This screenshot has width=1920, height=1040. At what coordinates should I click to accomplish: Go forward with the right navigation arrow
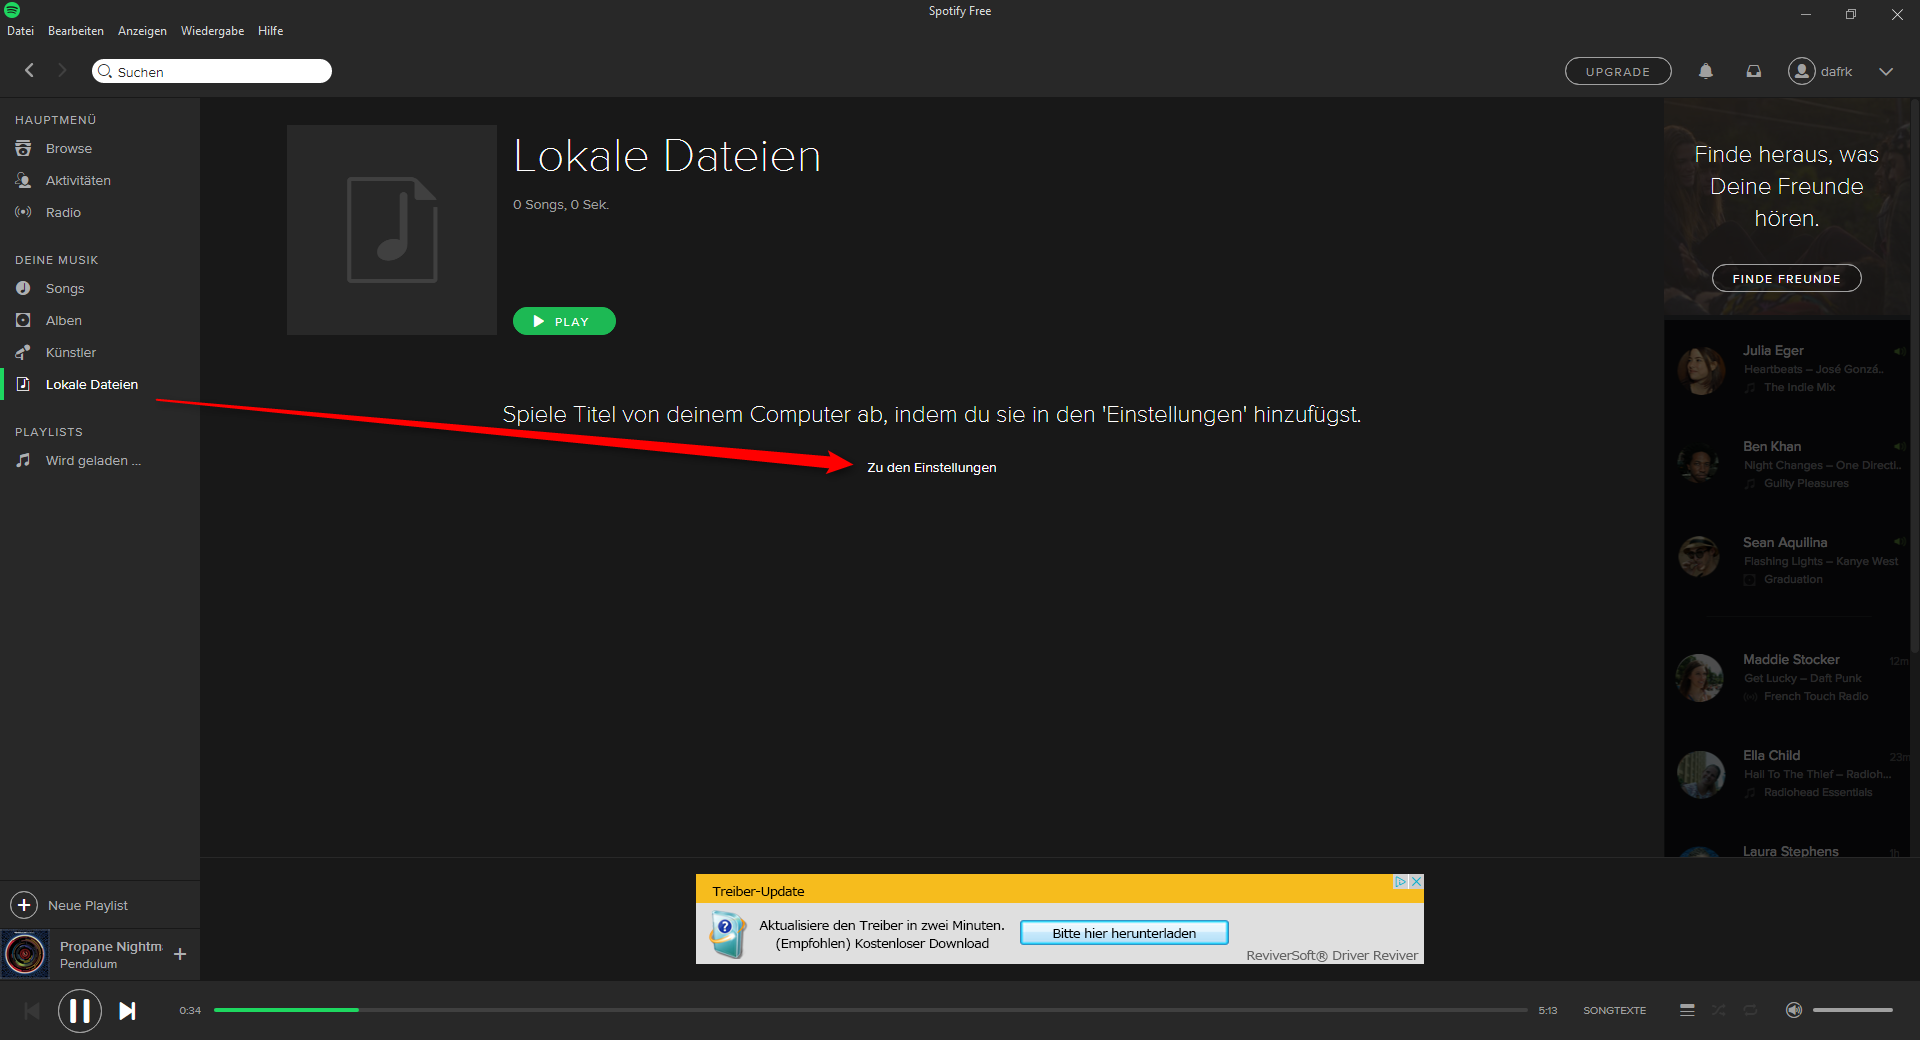coord(62,70)
